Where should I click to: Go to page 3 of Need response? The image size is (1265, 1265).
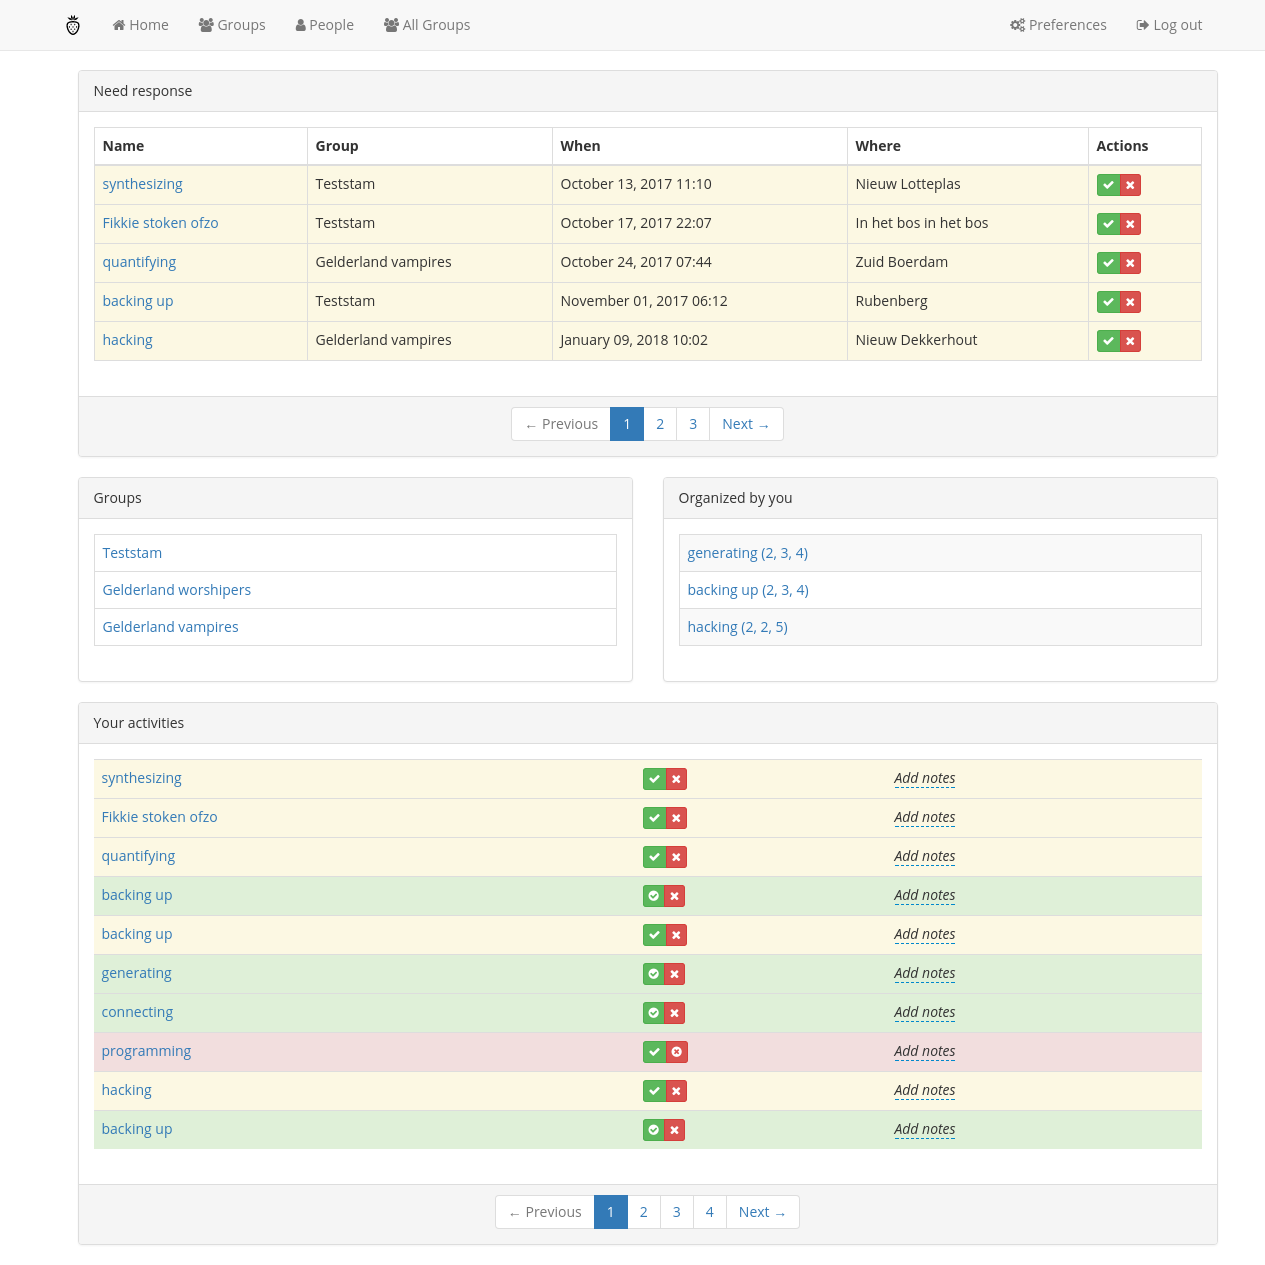pos(693,424)
